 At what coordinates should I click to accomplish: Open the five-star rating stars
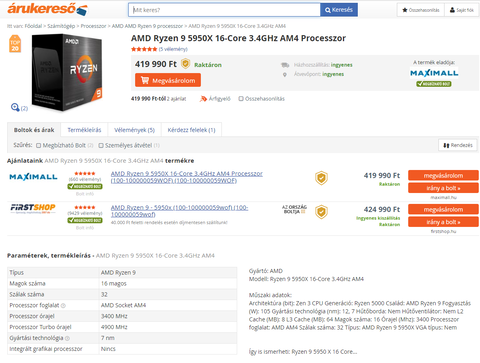pos(144,49)
